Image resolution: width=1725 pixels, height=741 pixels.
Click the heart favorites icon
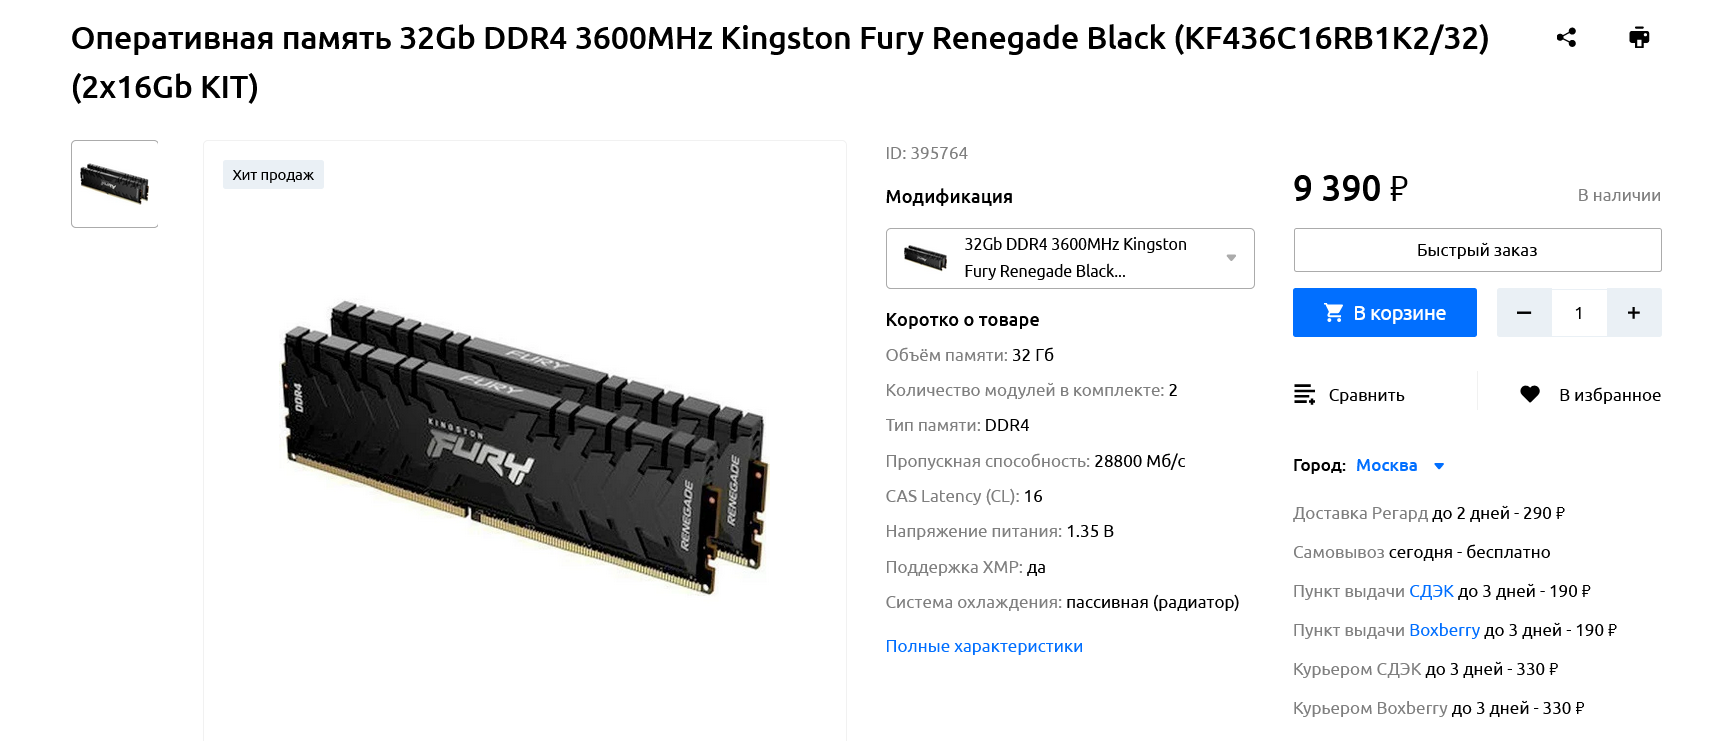(1530, 394)
